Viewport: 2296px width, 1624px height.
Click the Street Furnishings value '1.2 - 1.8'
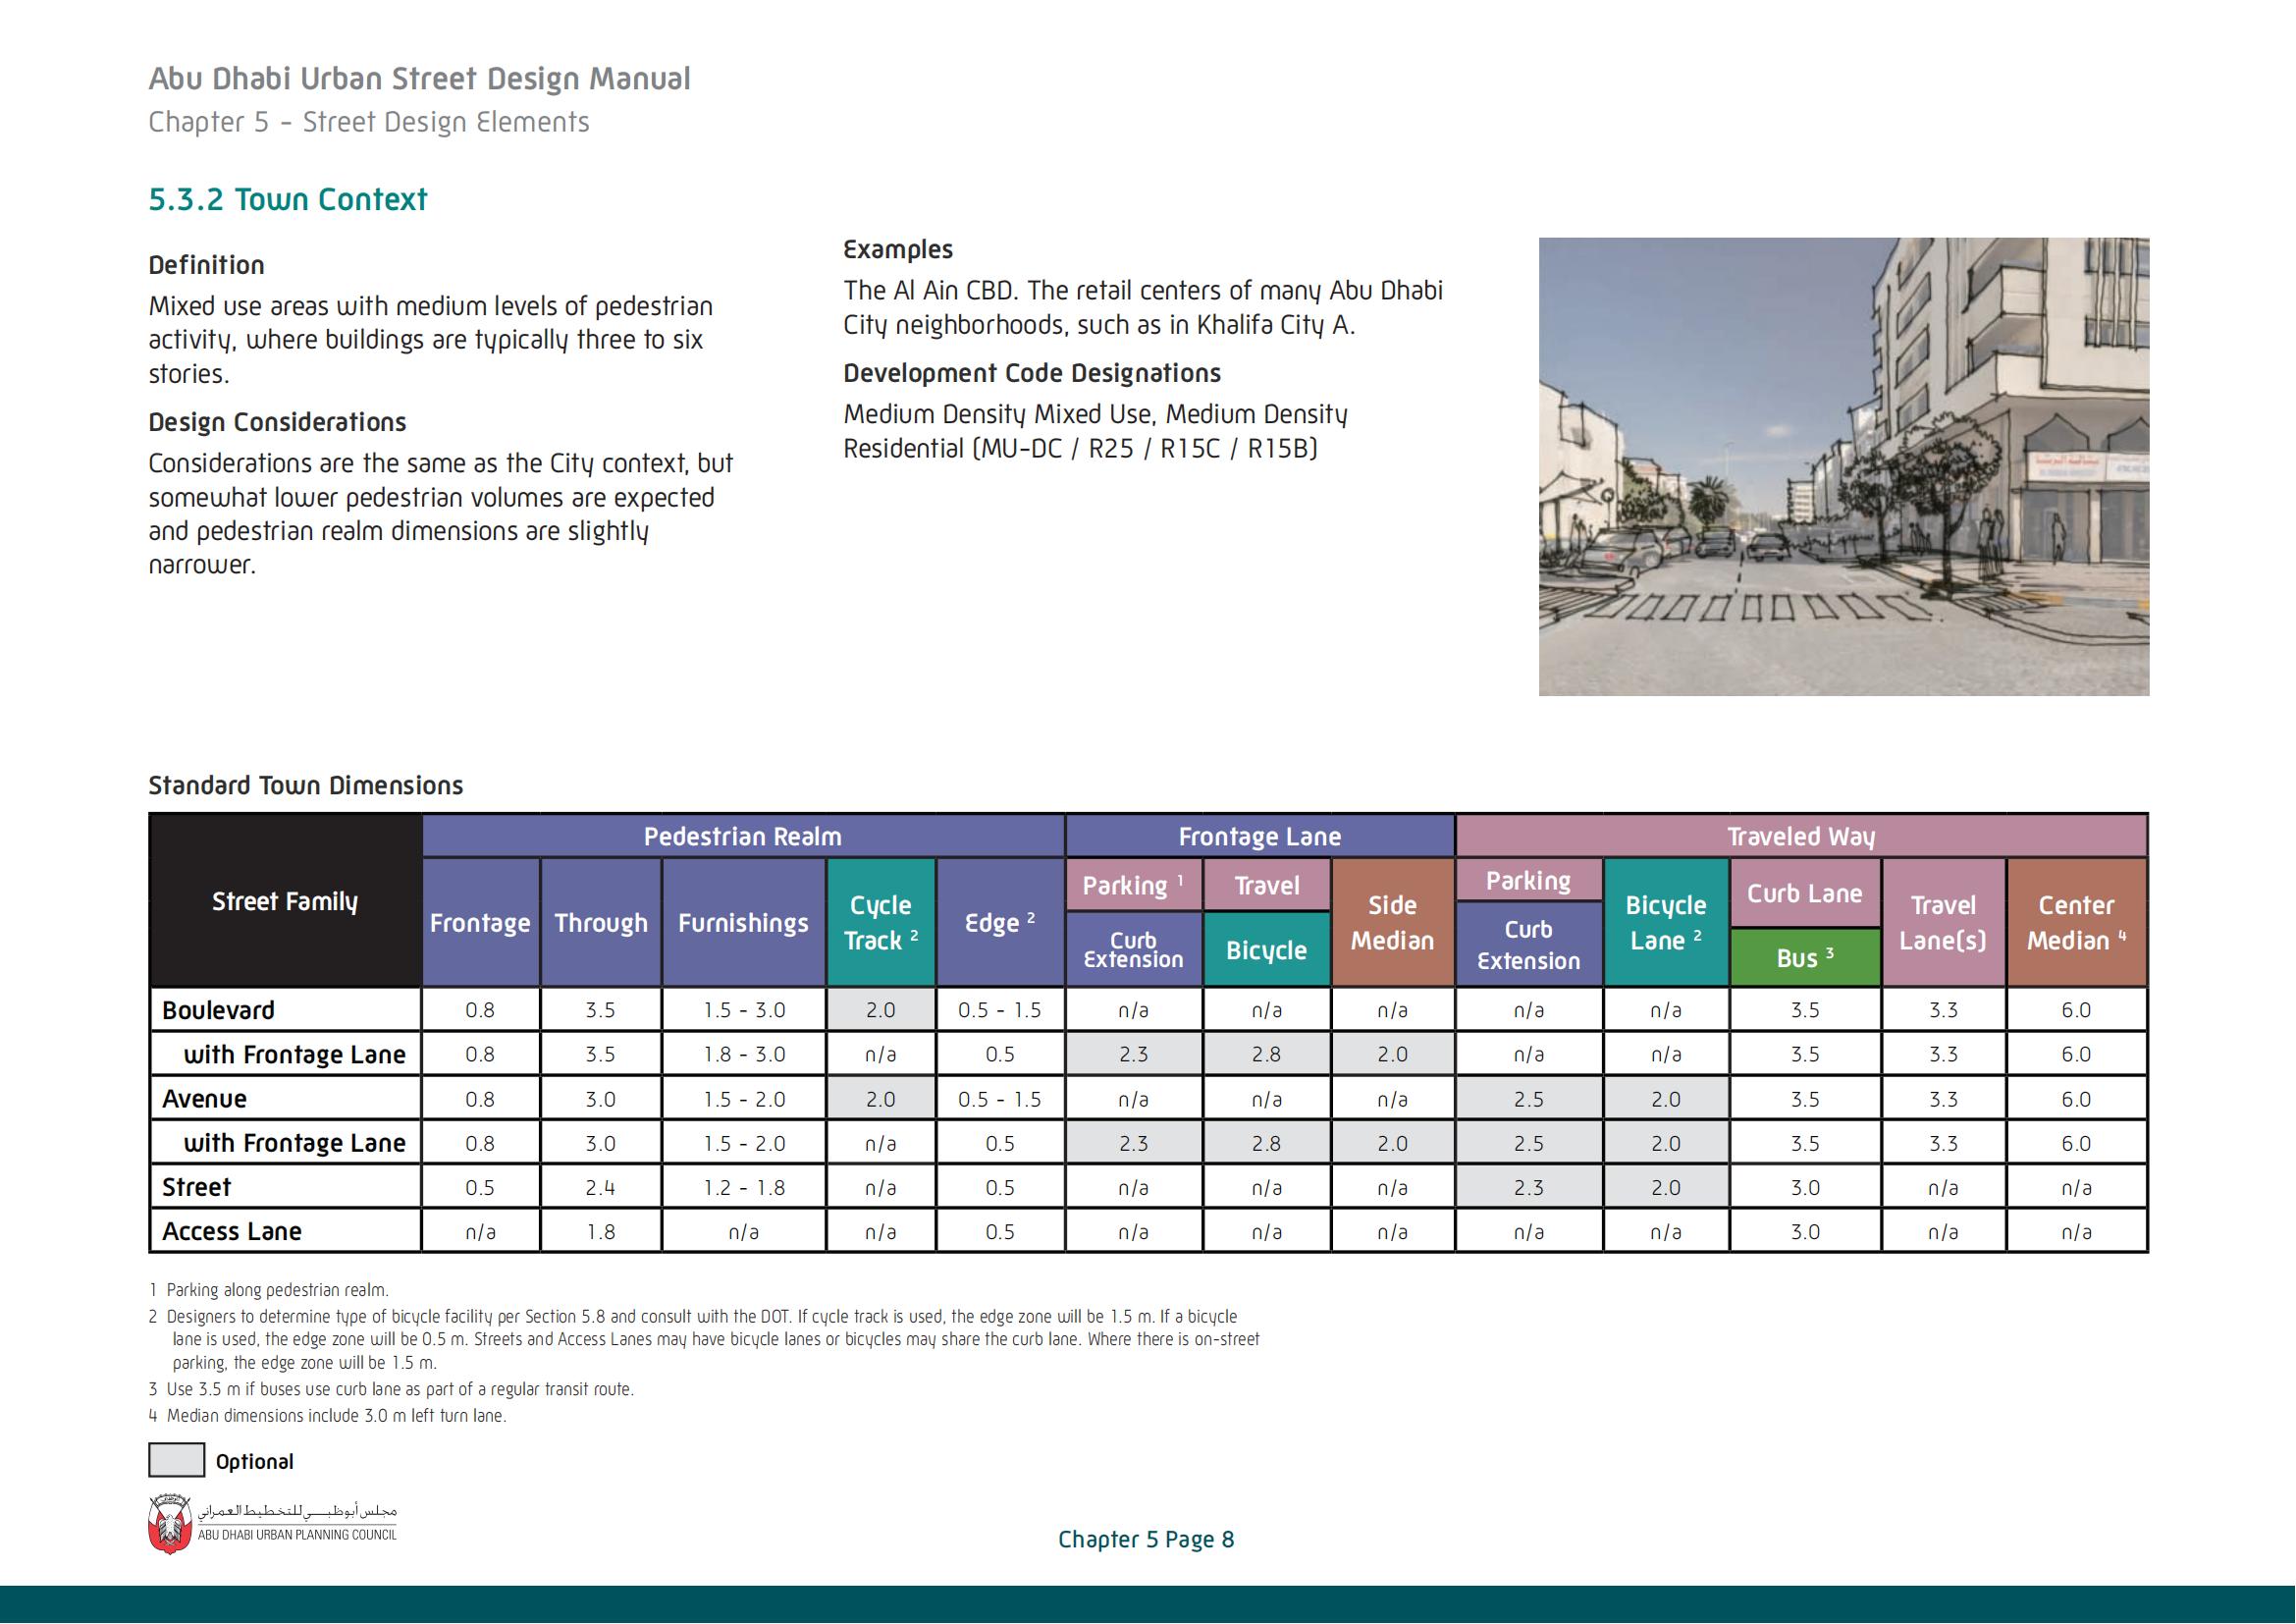744,1187
